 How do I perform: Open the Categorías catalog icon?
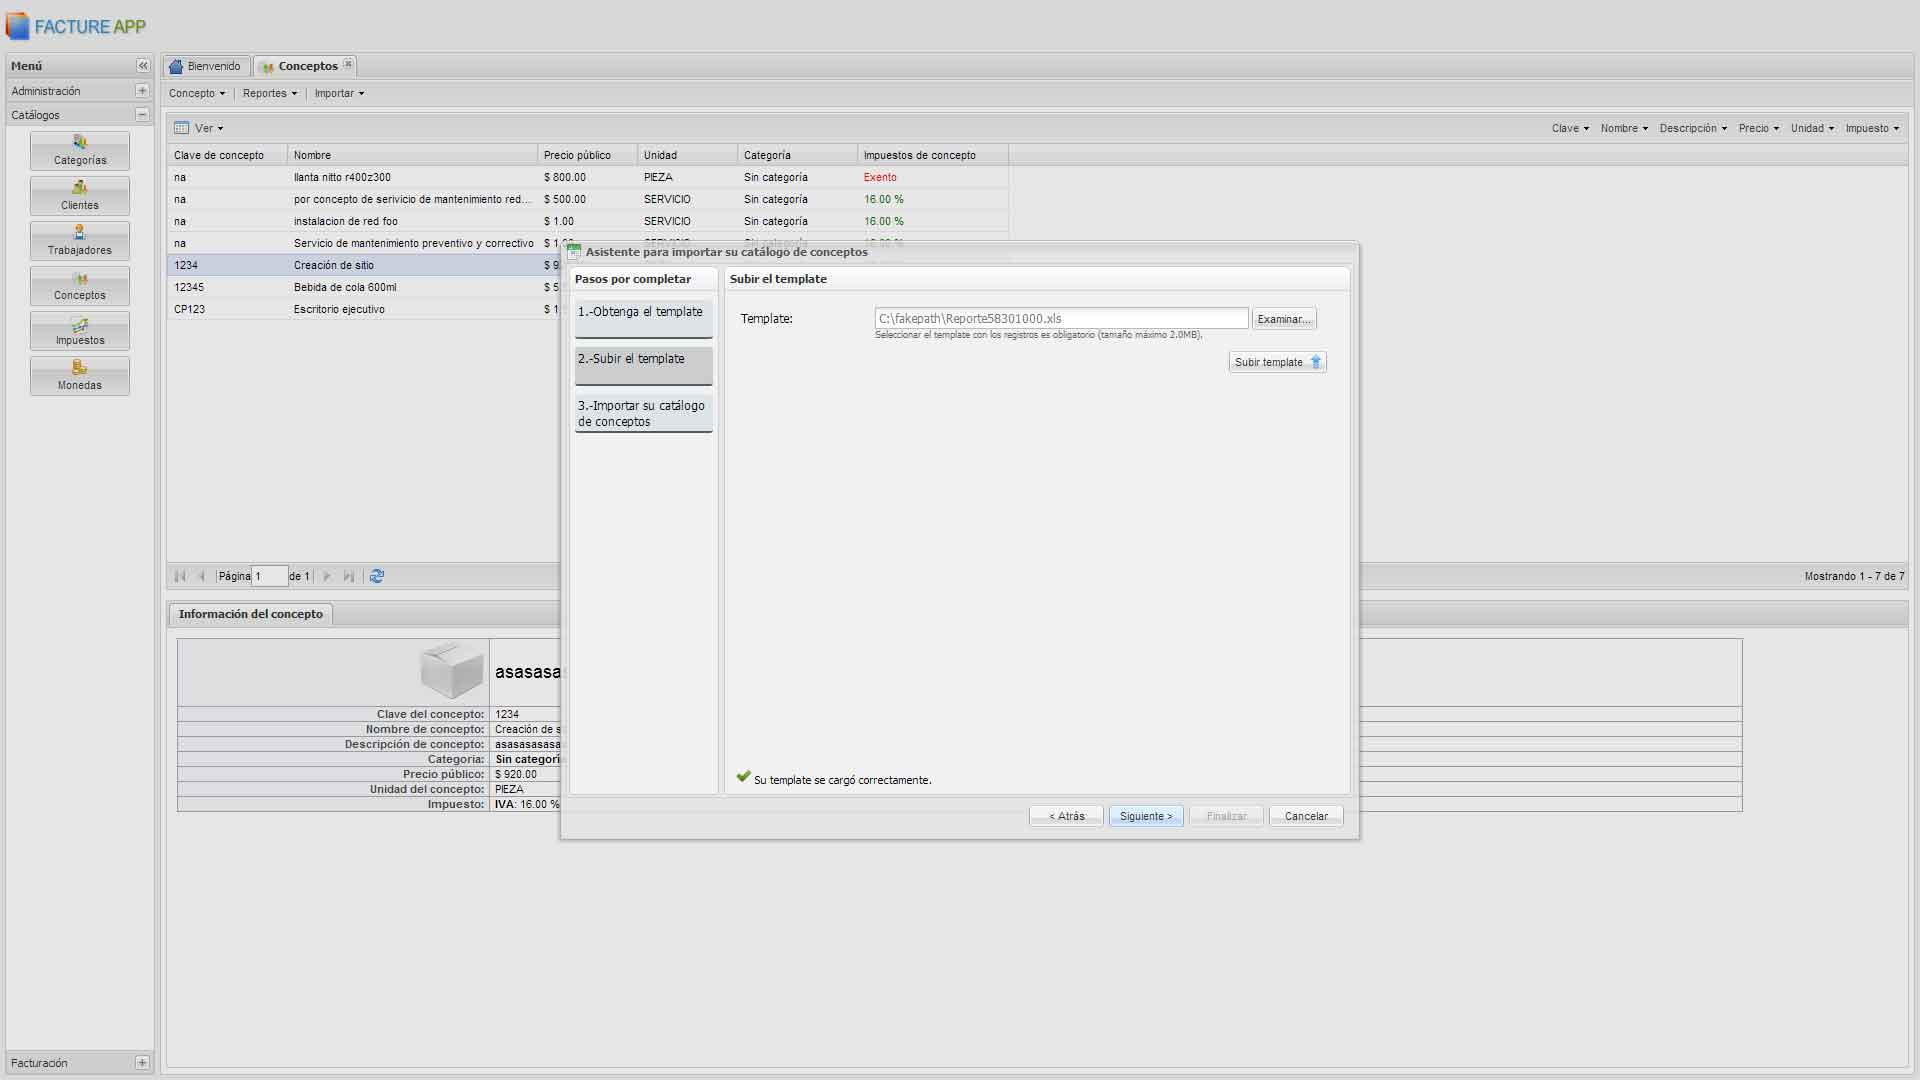point(80,150)
